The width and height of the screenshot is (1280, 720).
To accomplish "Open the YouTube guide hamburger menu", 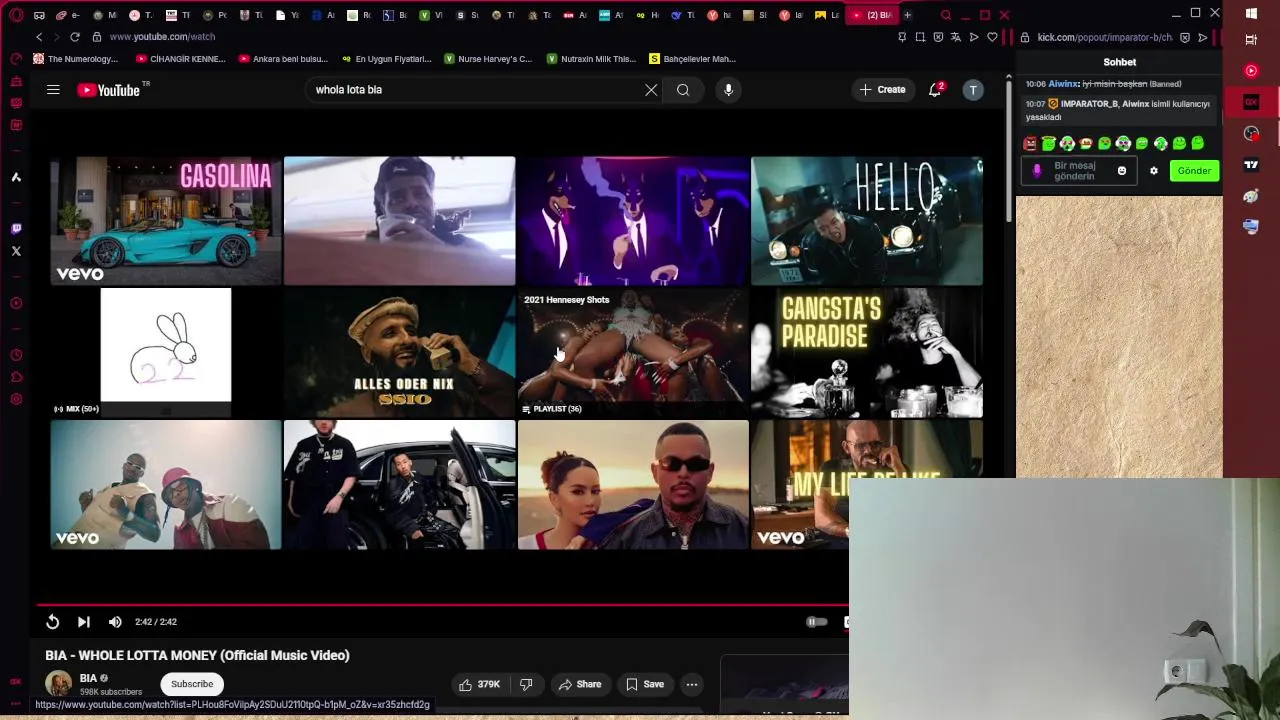I will click(53, 90).
